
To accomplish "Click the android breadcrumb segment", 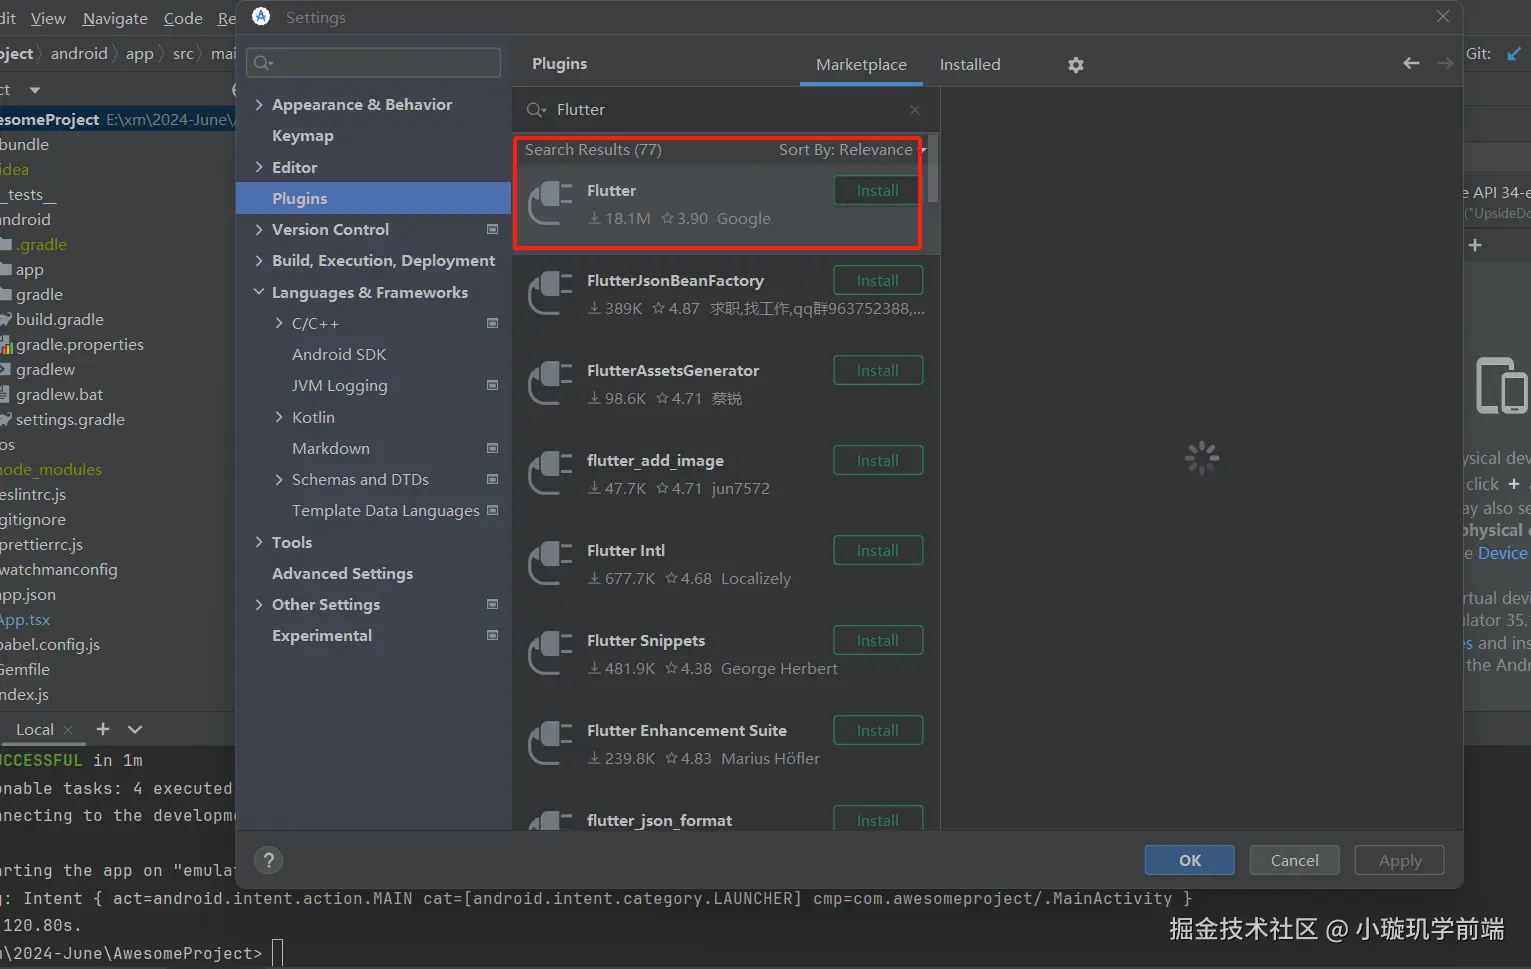I will (79, 53).
